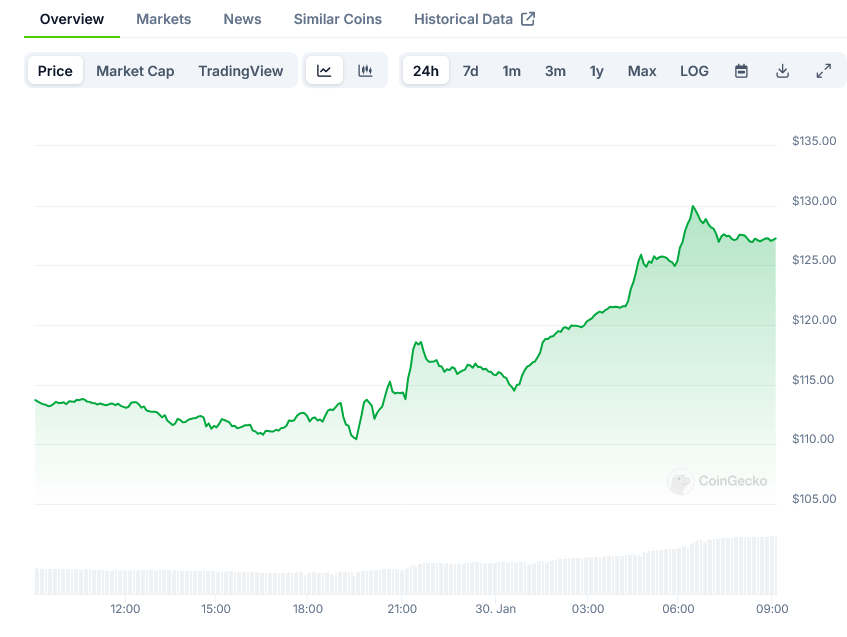Open the calendar date range picker
The height and width of the screenshot is (637, 847).
(x=741, y=71)
